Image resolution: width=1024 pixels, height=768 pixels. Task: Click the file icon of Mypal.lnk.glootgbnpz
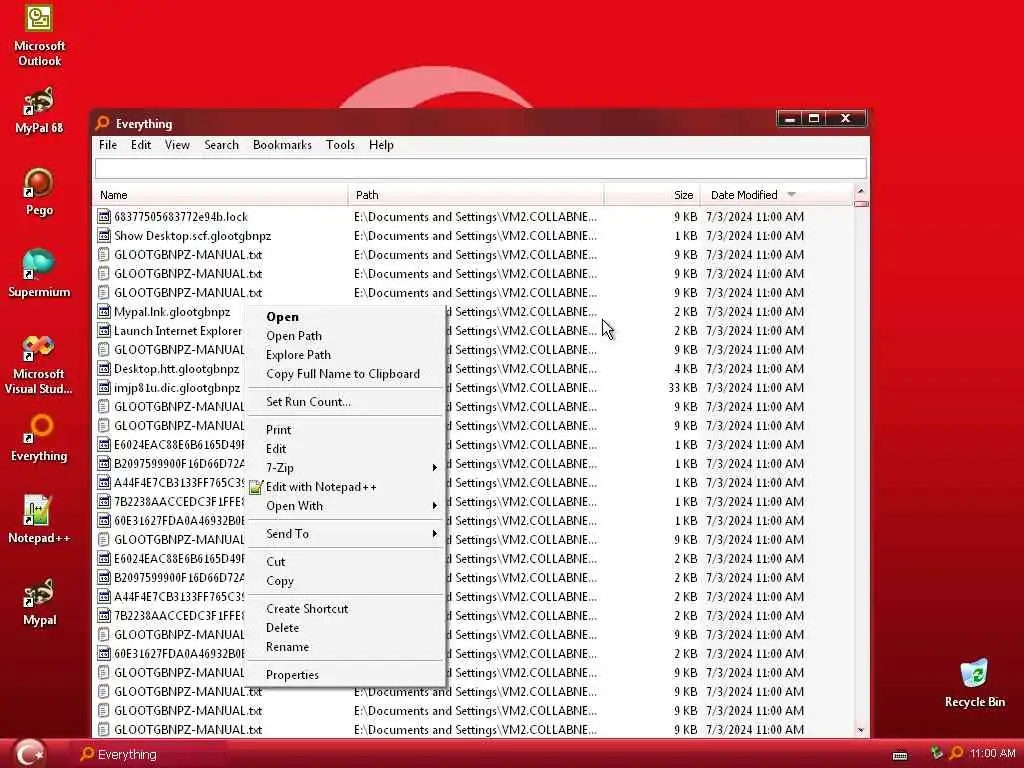tap(104, 312)
